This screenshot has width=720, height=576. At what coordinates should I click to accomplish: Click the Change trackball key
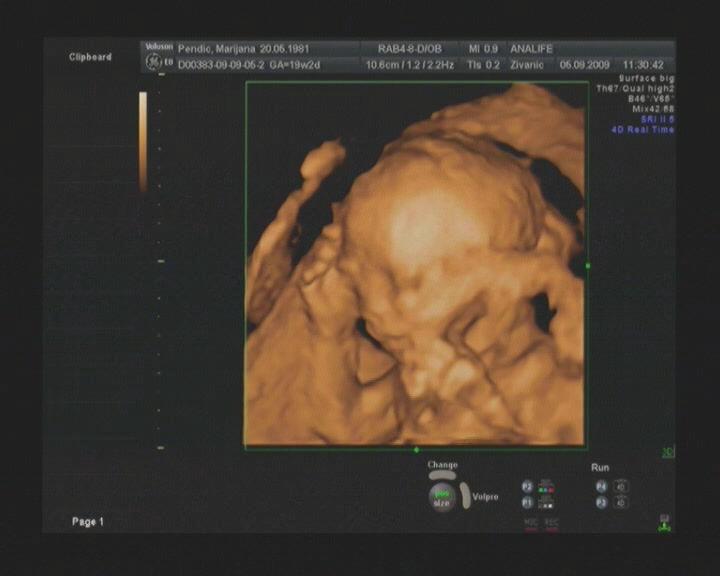coord(442,465)
